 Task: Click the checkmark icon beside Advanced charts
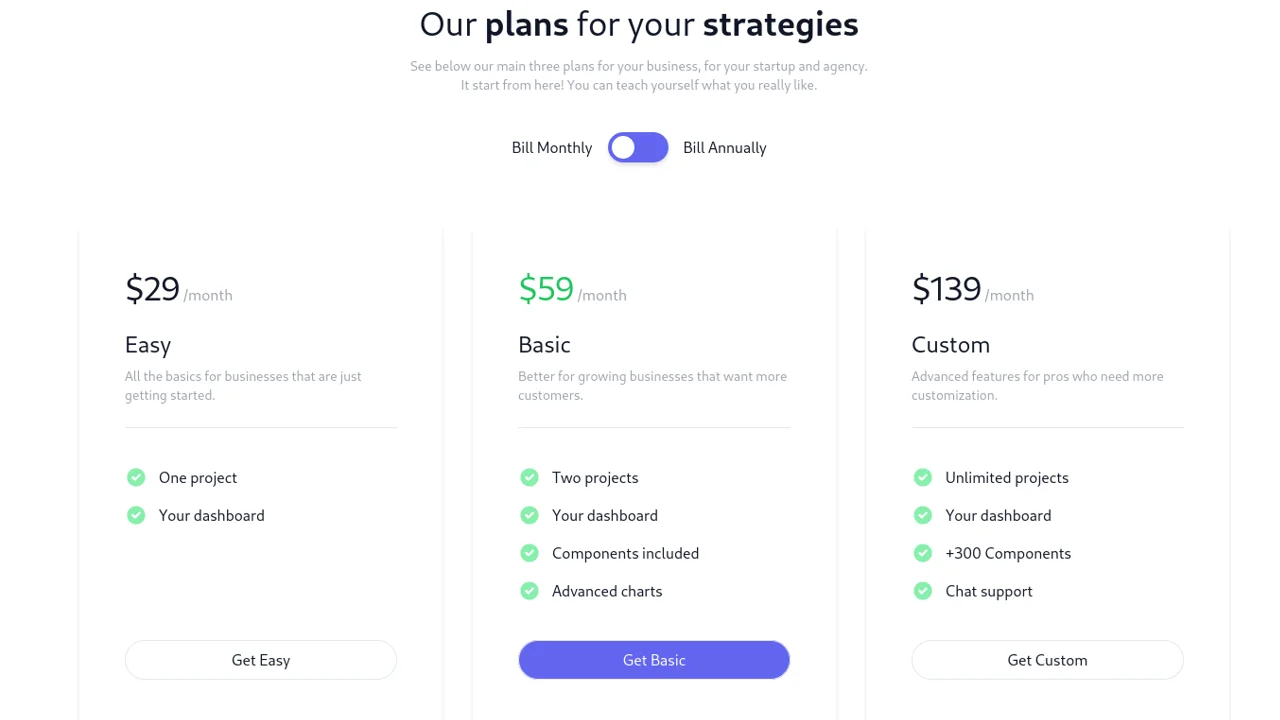(x=529, y=591)
